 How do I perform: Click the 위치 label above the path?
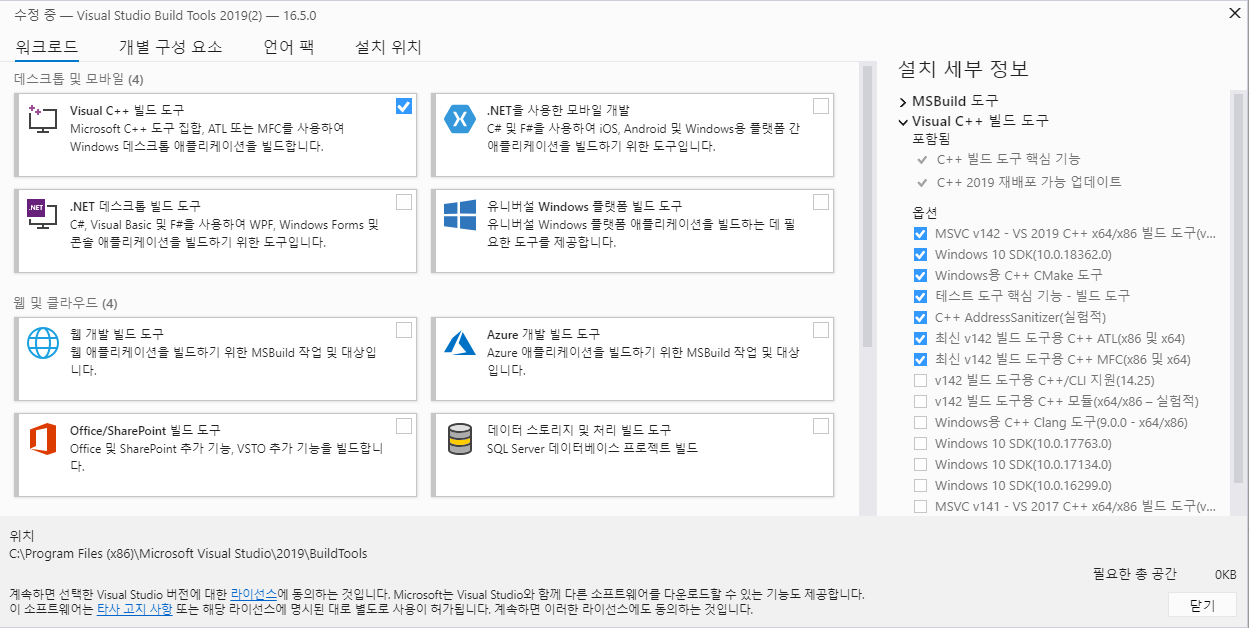tap(22, 536)
